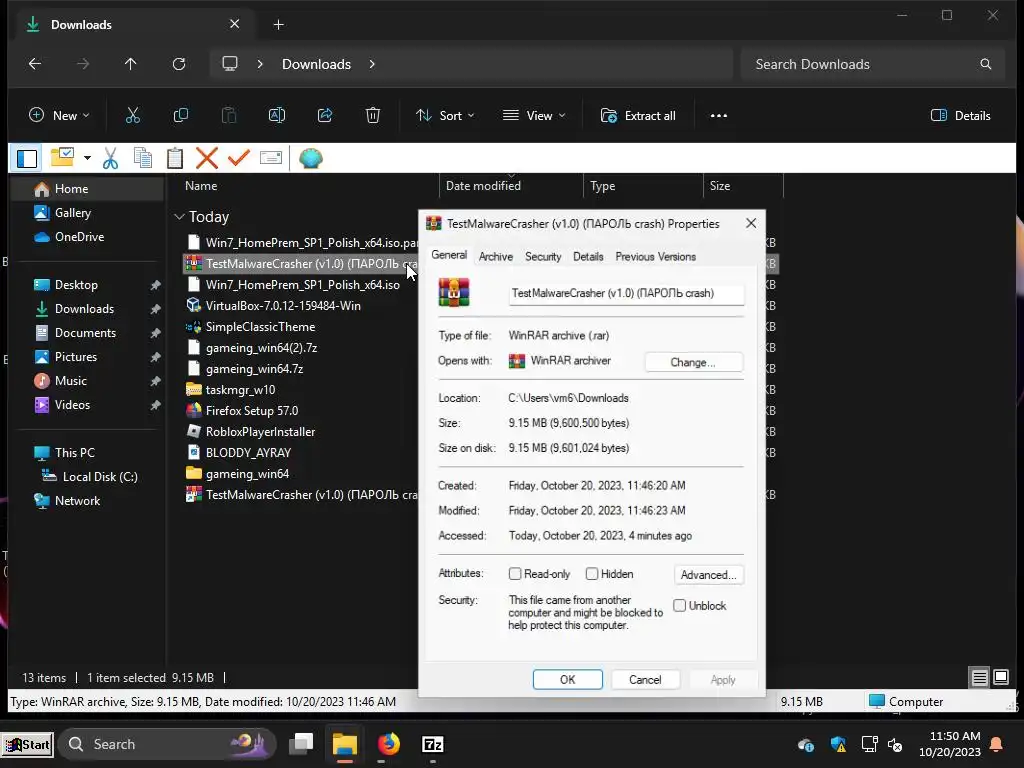1024x768 pixels.
Task: Check the Hidden attribute checkbox
Action: click(x=592, y=574)
